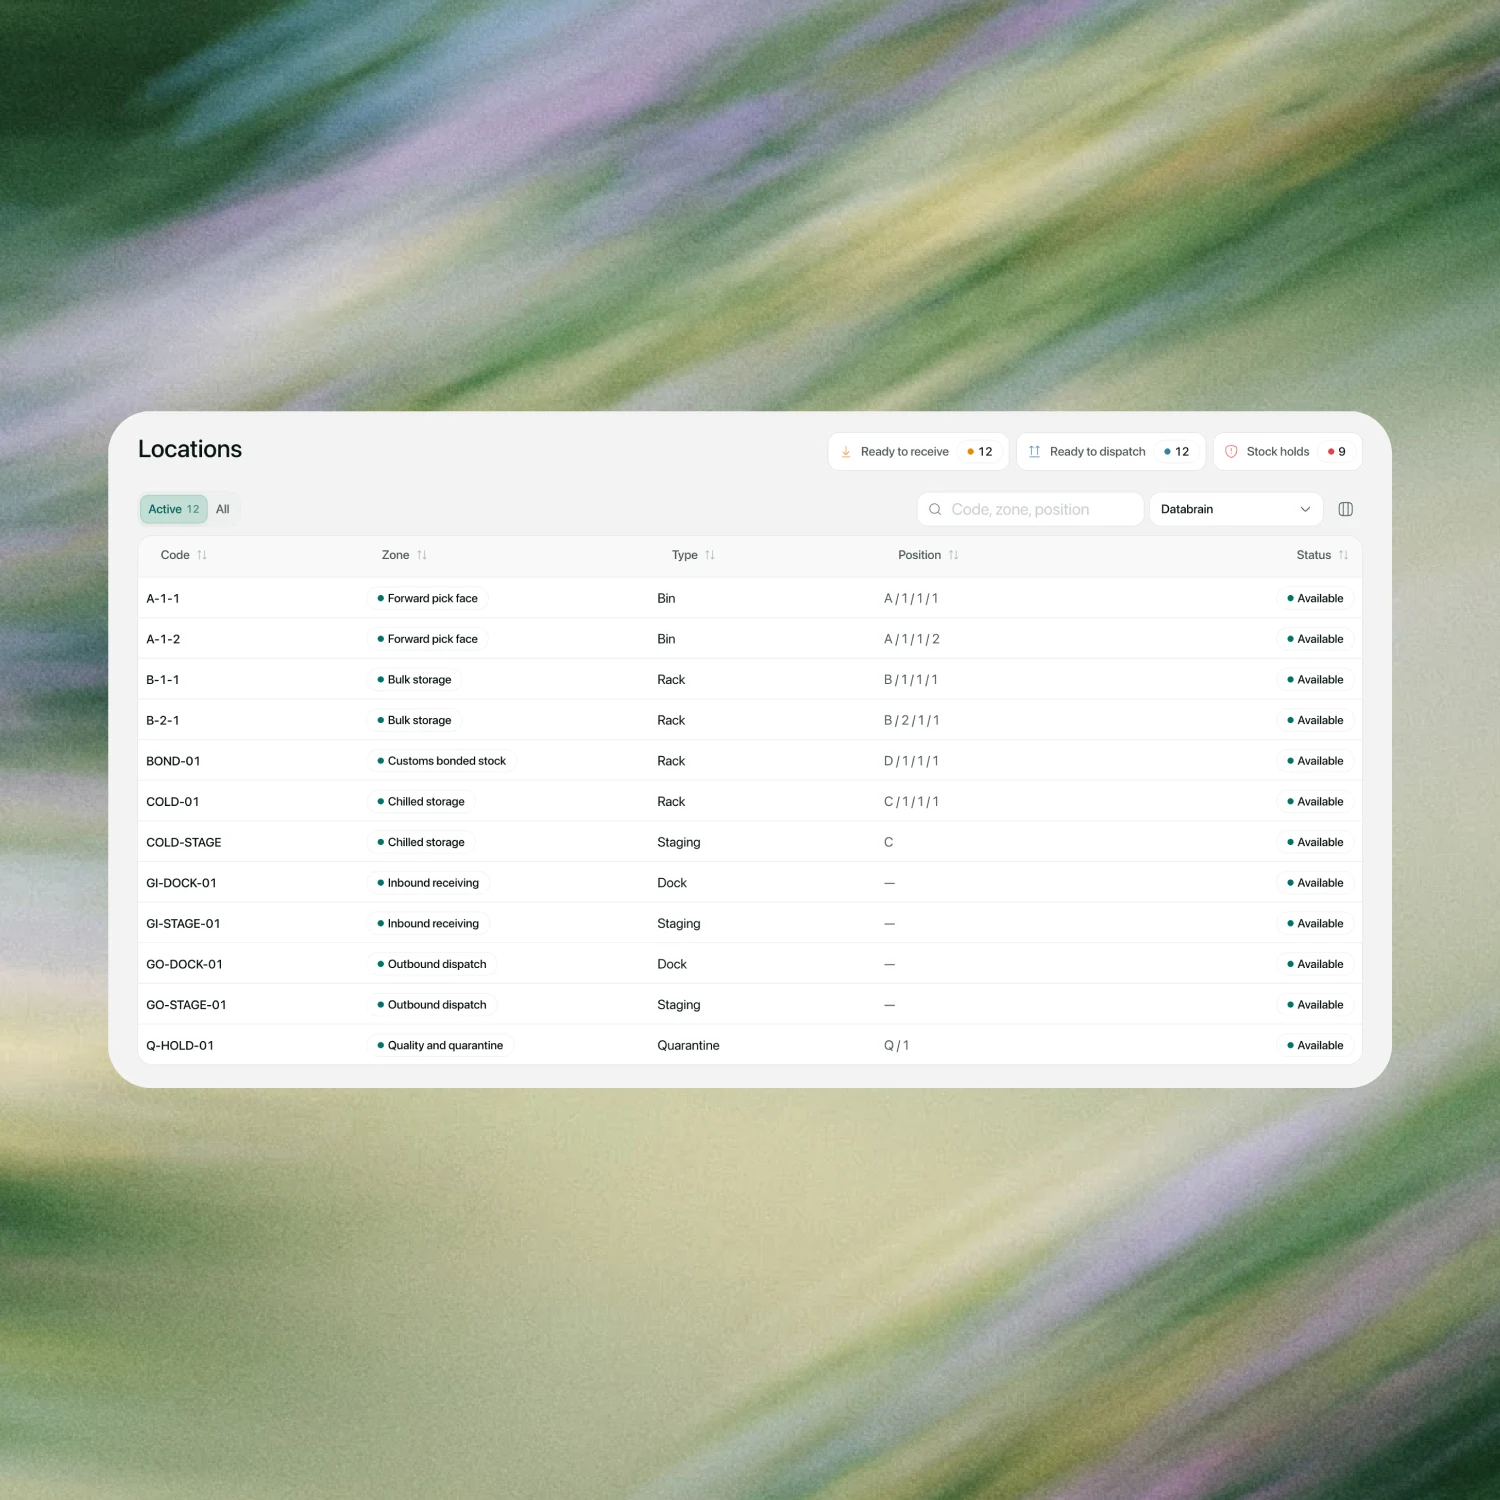Click Outbound dispatch tag for GO-STAGE-01
Screen dimensions: 1500x1500
432,1005
